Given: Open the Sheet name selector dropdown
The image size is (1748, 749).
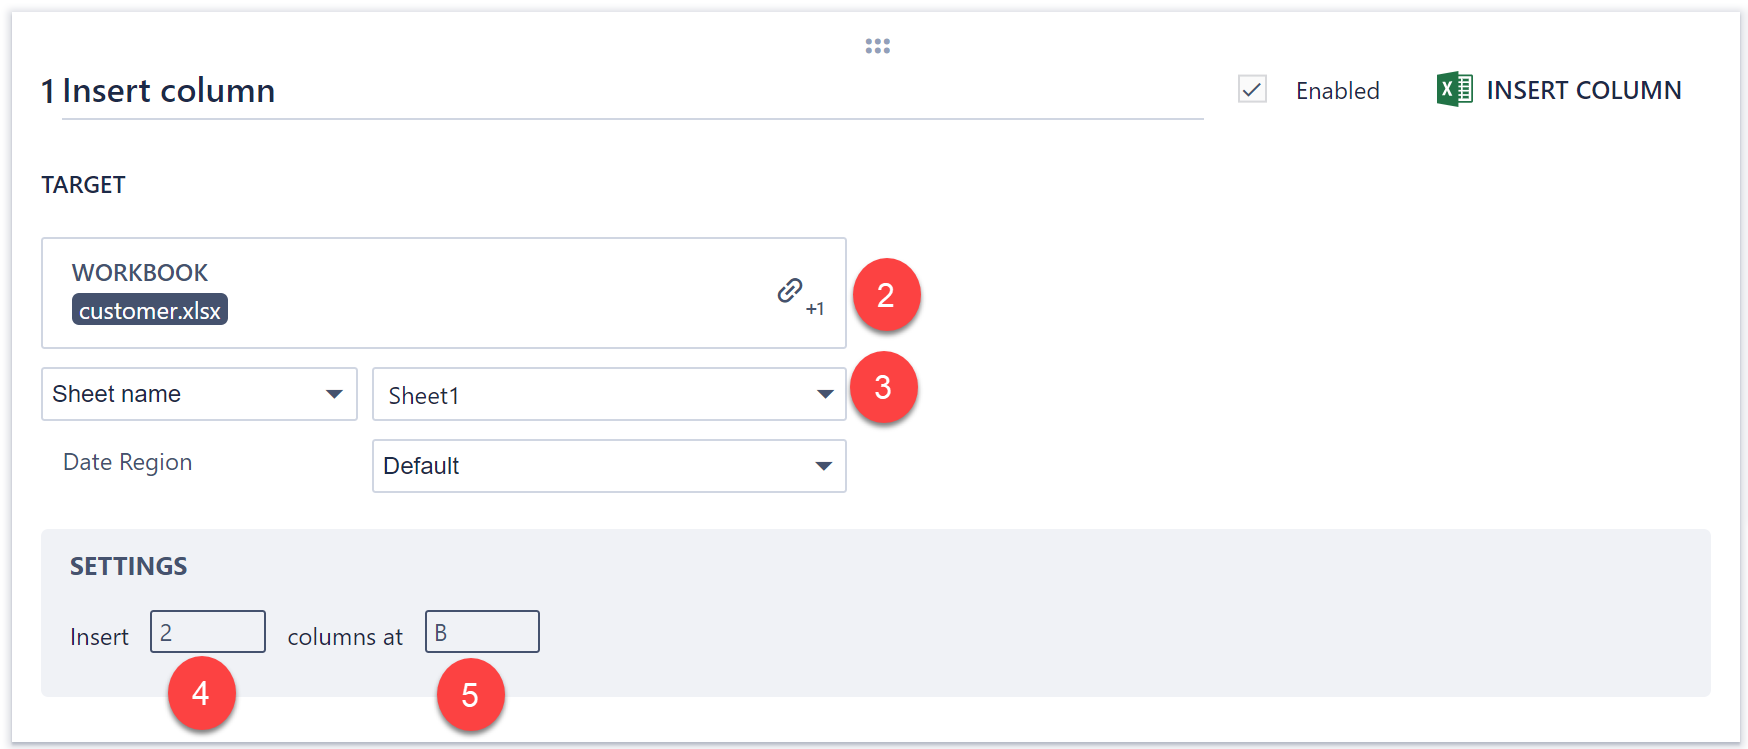Looking at the screenshot, I should [199, 394].
